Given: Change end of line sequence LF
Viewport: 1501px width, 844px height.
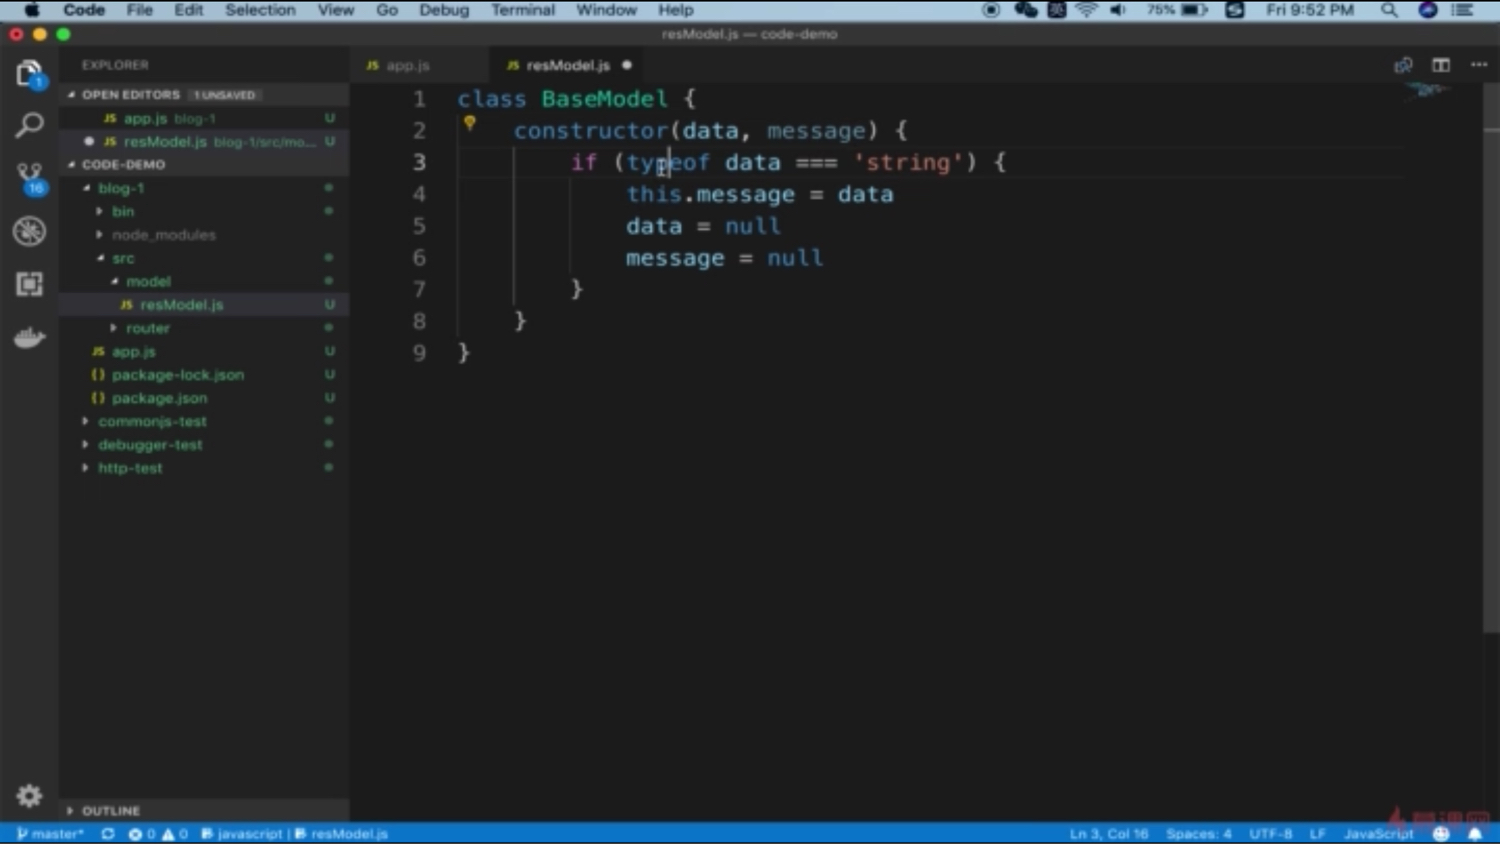Looking at the screenshot, I should pos(1318,834).
